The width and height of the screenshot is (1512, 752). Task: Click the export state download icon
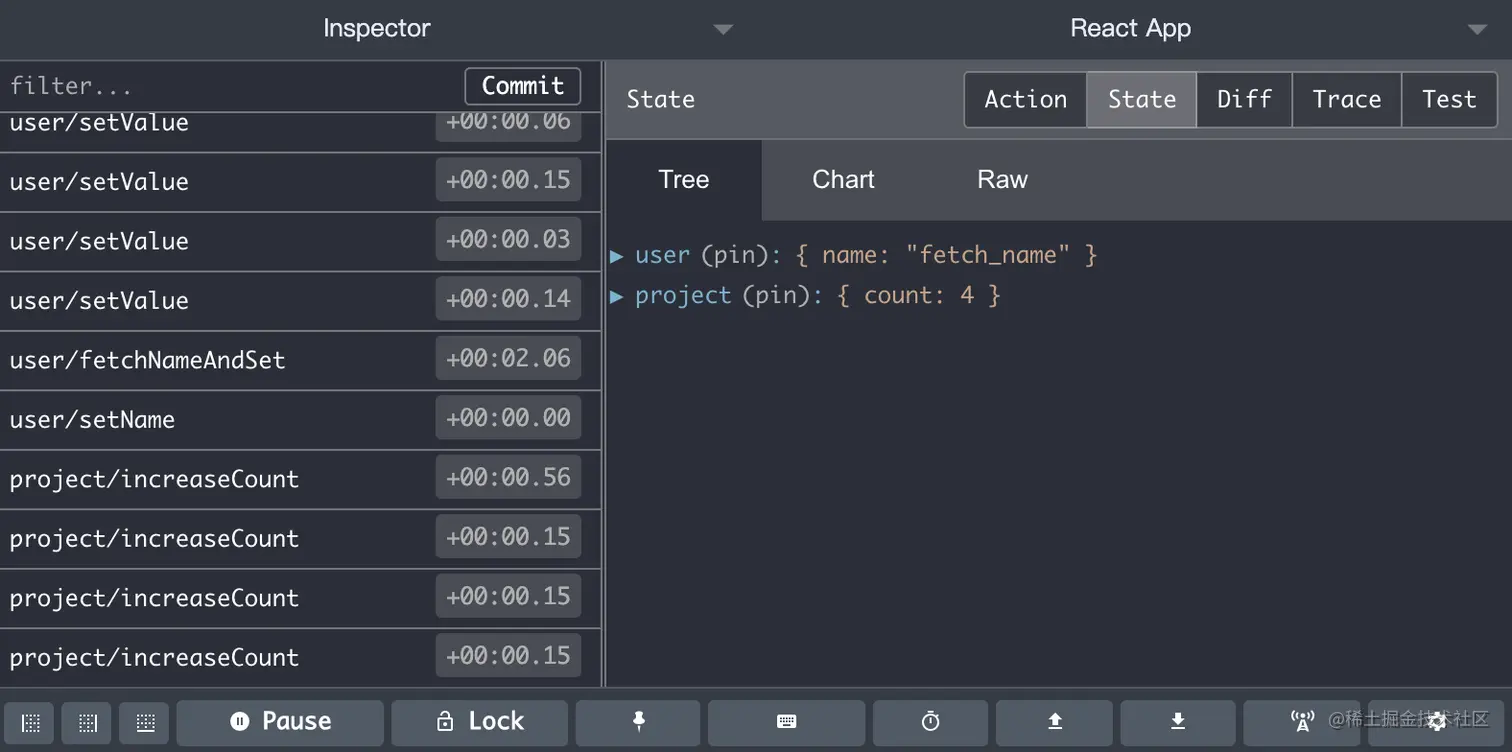pyautogui.click(x=1178, y=722)
